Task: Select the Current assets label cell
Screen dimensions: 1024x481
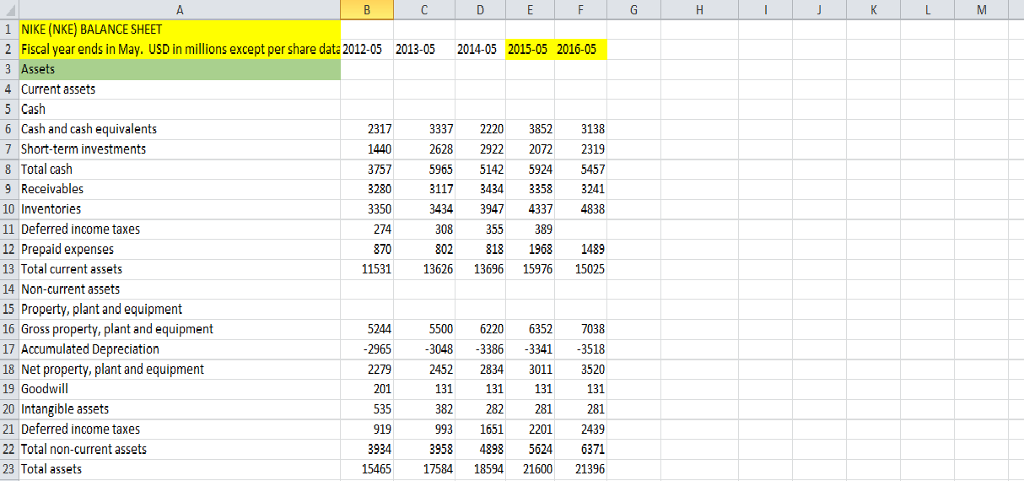Action: tap(180, 89)
